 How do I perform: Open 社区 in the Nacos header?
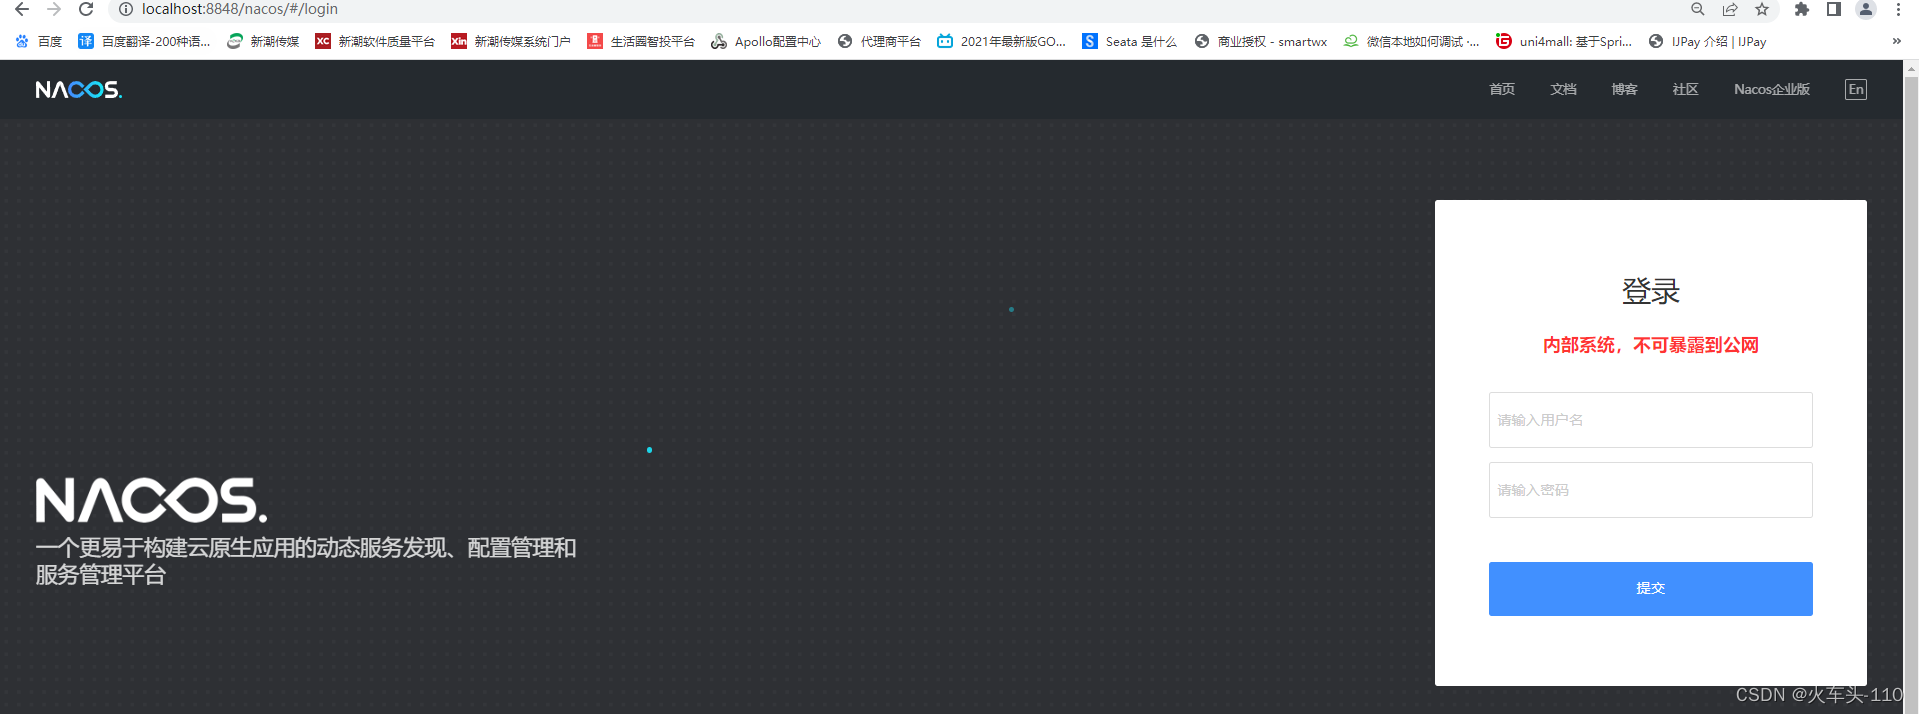[x=1685, y=89]
